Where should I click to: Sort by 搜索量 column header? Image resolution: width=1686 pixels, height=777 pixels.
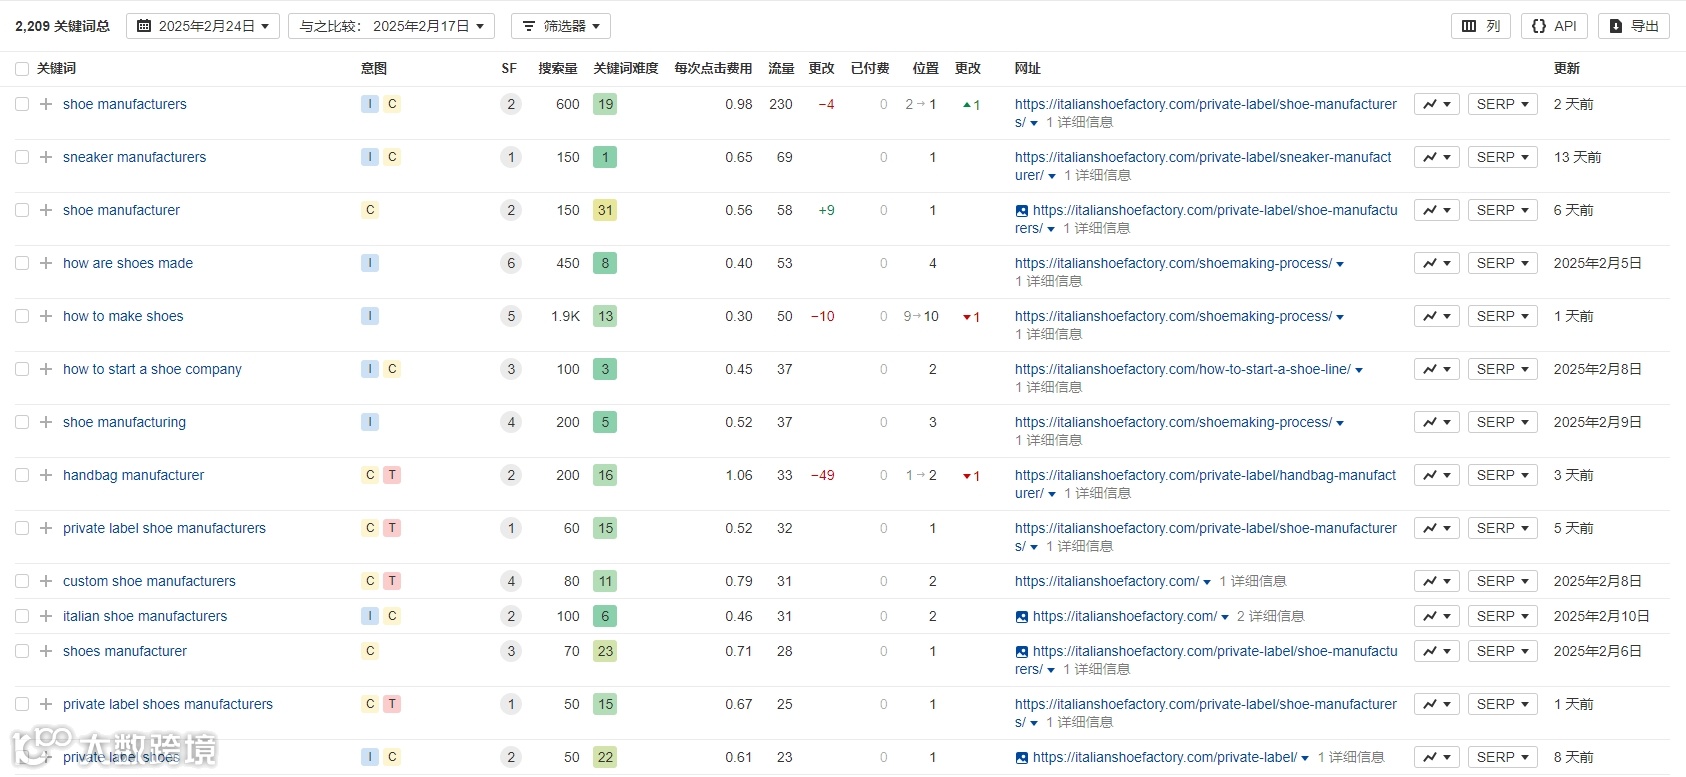click(x=558, y=69)
